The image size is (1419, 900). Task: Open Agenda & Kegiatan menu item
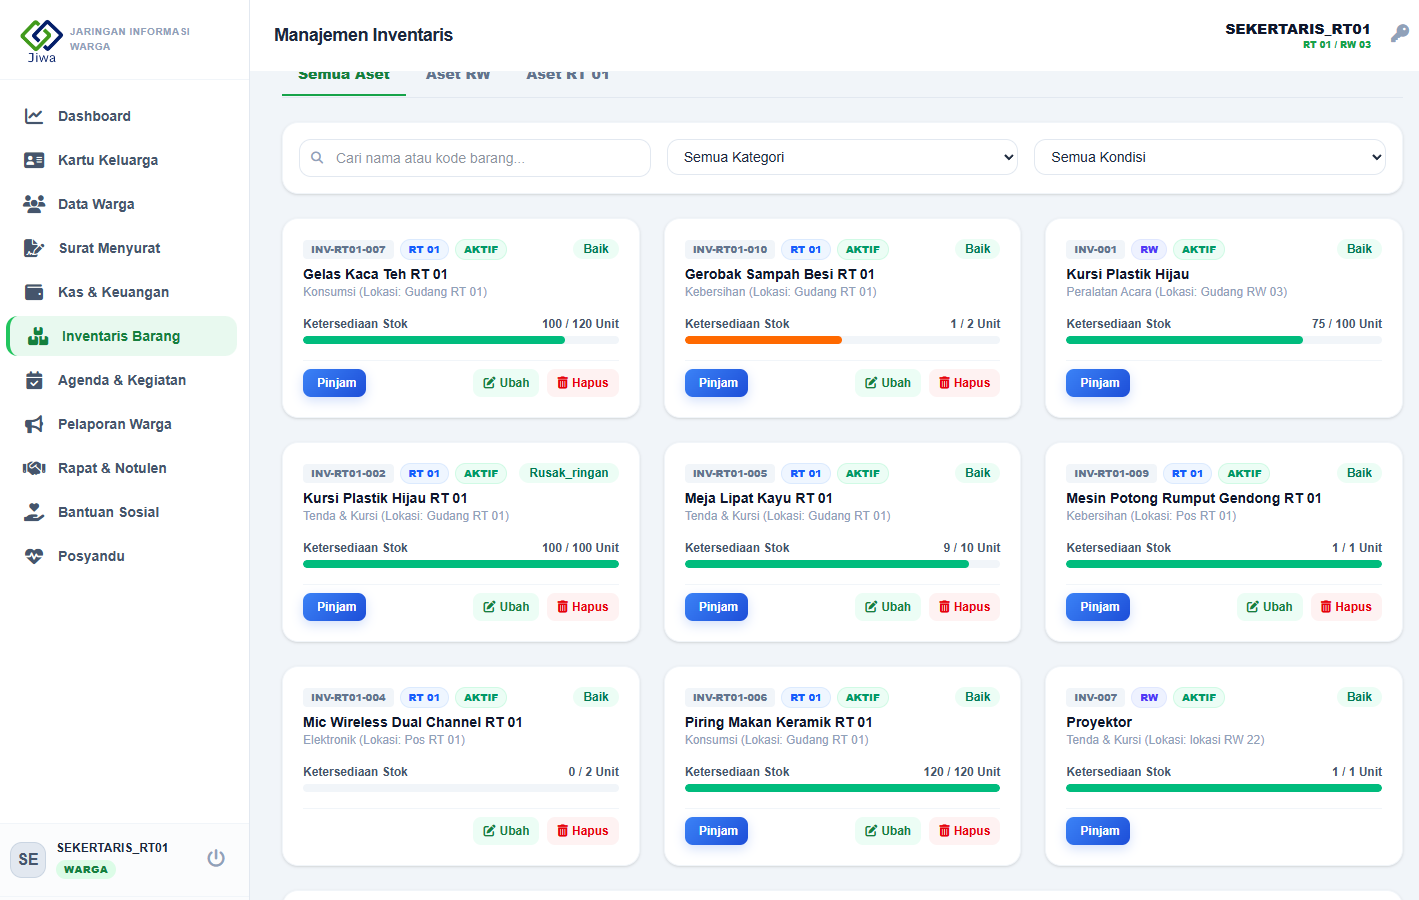pos(122,380)
